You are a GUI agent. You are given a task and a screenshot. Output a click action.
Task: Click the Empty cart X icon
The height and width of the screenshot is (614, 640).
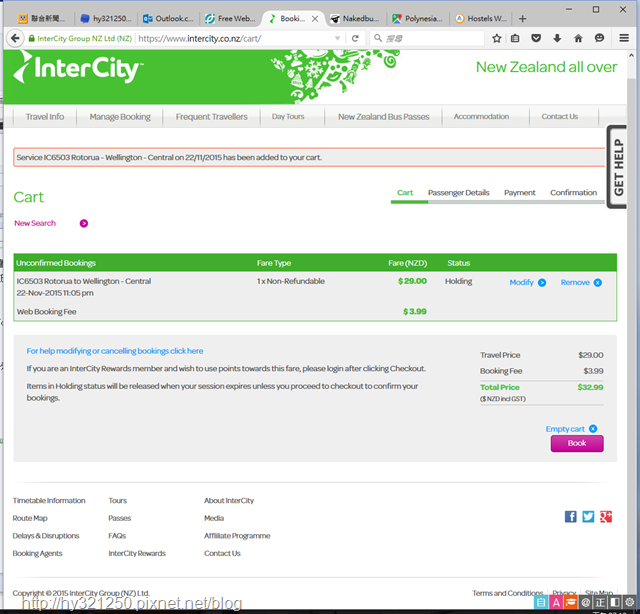coord(593,429)
